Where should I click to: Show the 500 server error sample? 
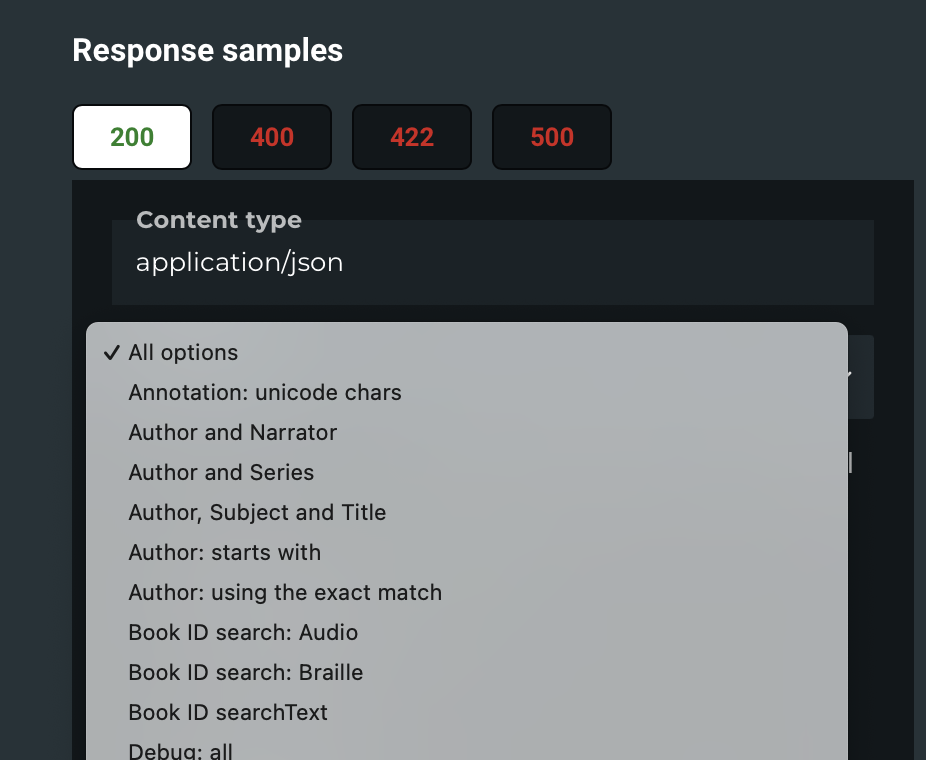[x=551, y=137]
